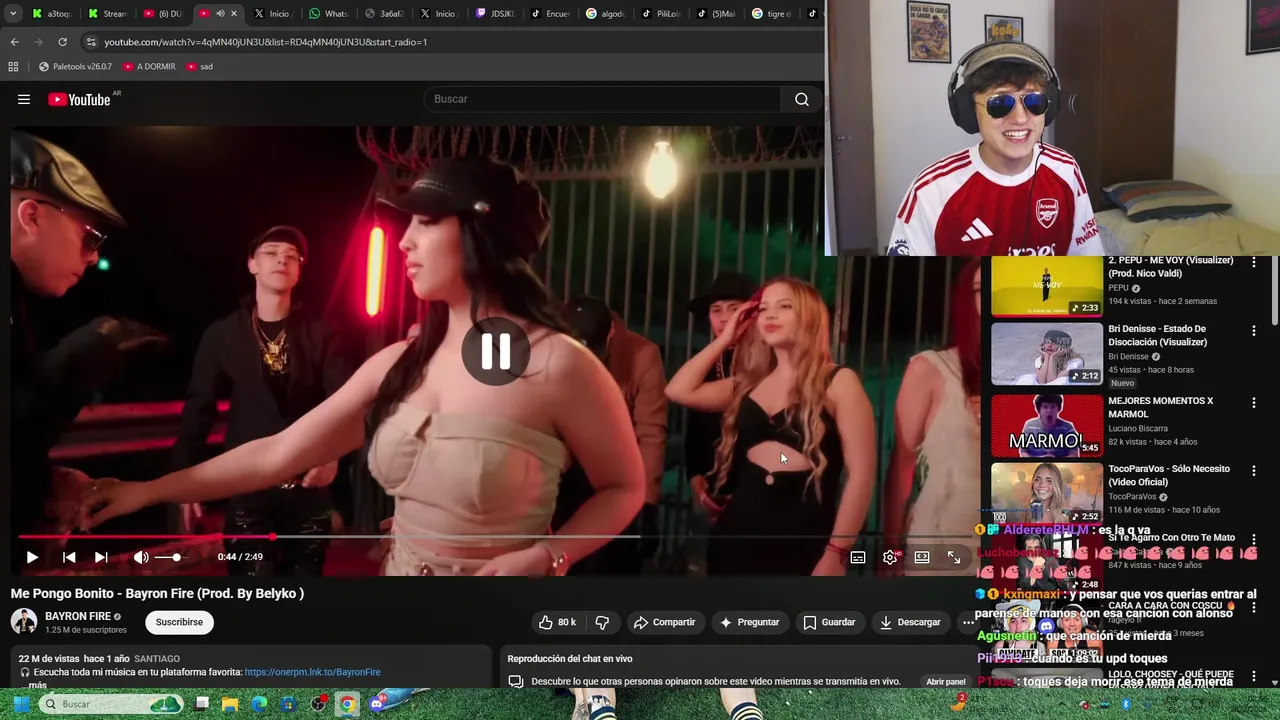Image resolution: width=1280 pixels, height=720 pixels.
Task: Open the onerpm.lnk.to/BayronFire link
Action: (312, 672)
